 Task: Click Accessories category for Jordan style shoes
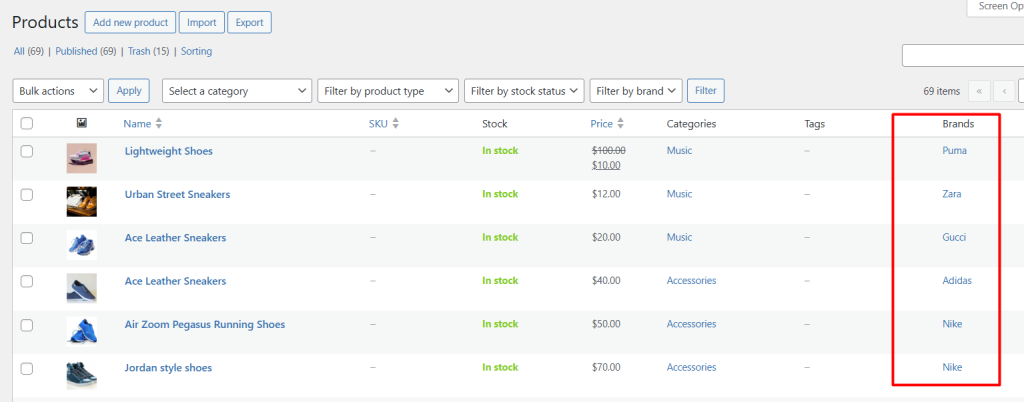(x=692, y=367)
